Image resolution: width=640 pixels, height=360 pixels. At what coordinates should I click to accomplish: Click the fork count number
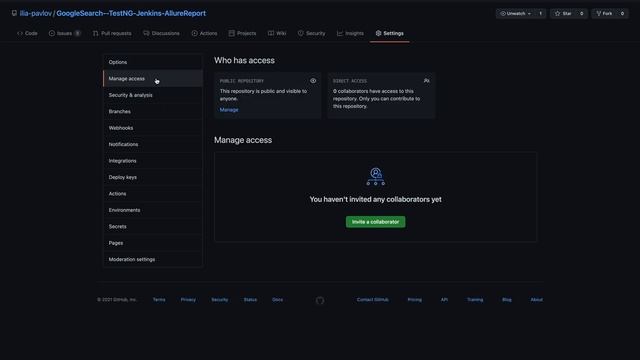coord(622,13)
